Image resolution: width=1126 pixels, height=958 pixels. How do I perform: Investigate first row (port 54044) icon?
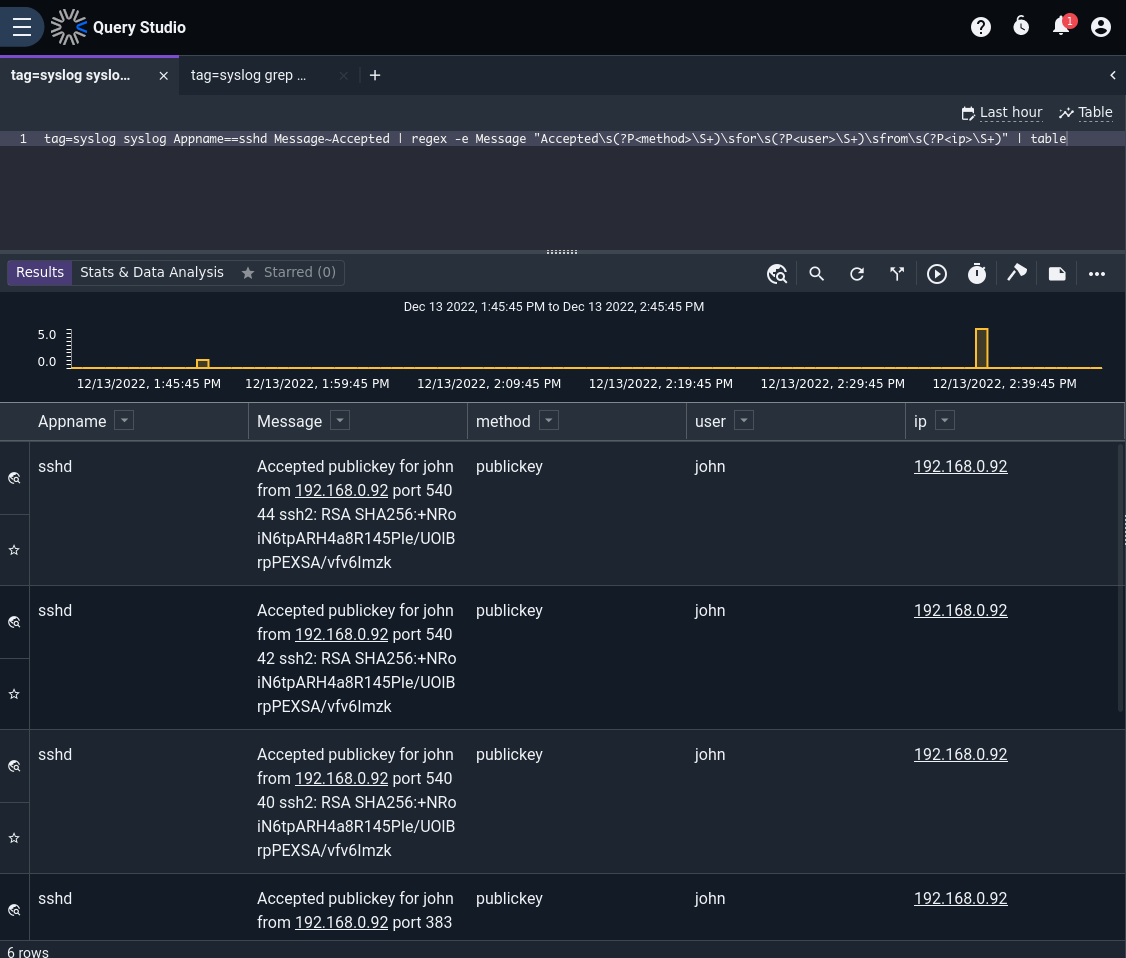click(x=14, y=478)
